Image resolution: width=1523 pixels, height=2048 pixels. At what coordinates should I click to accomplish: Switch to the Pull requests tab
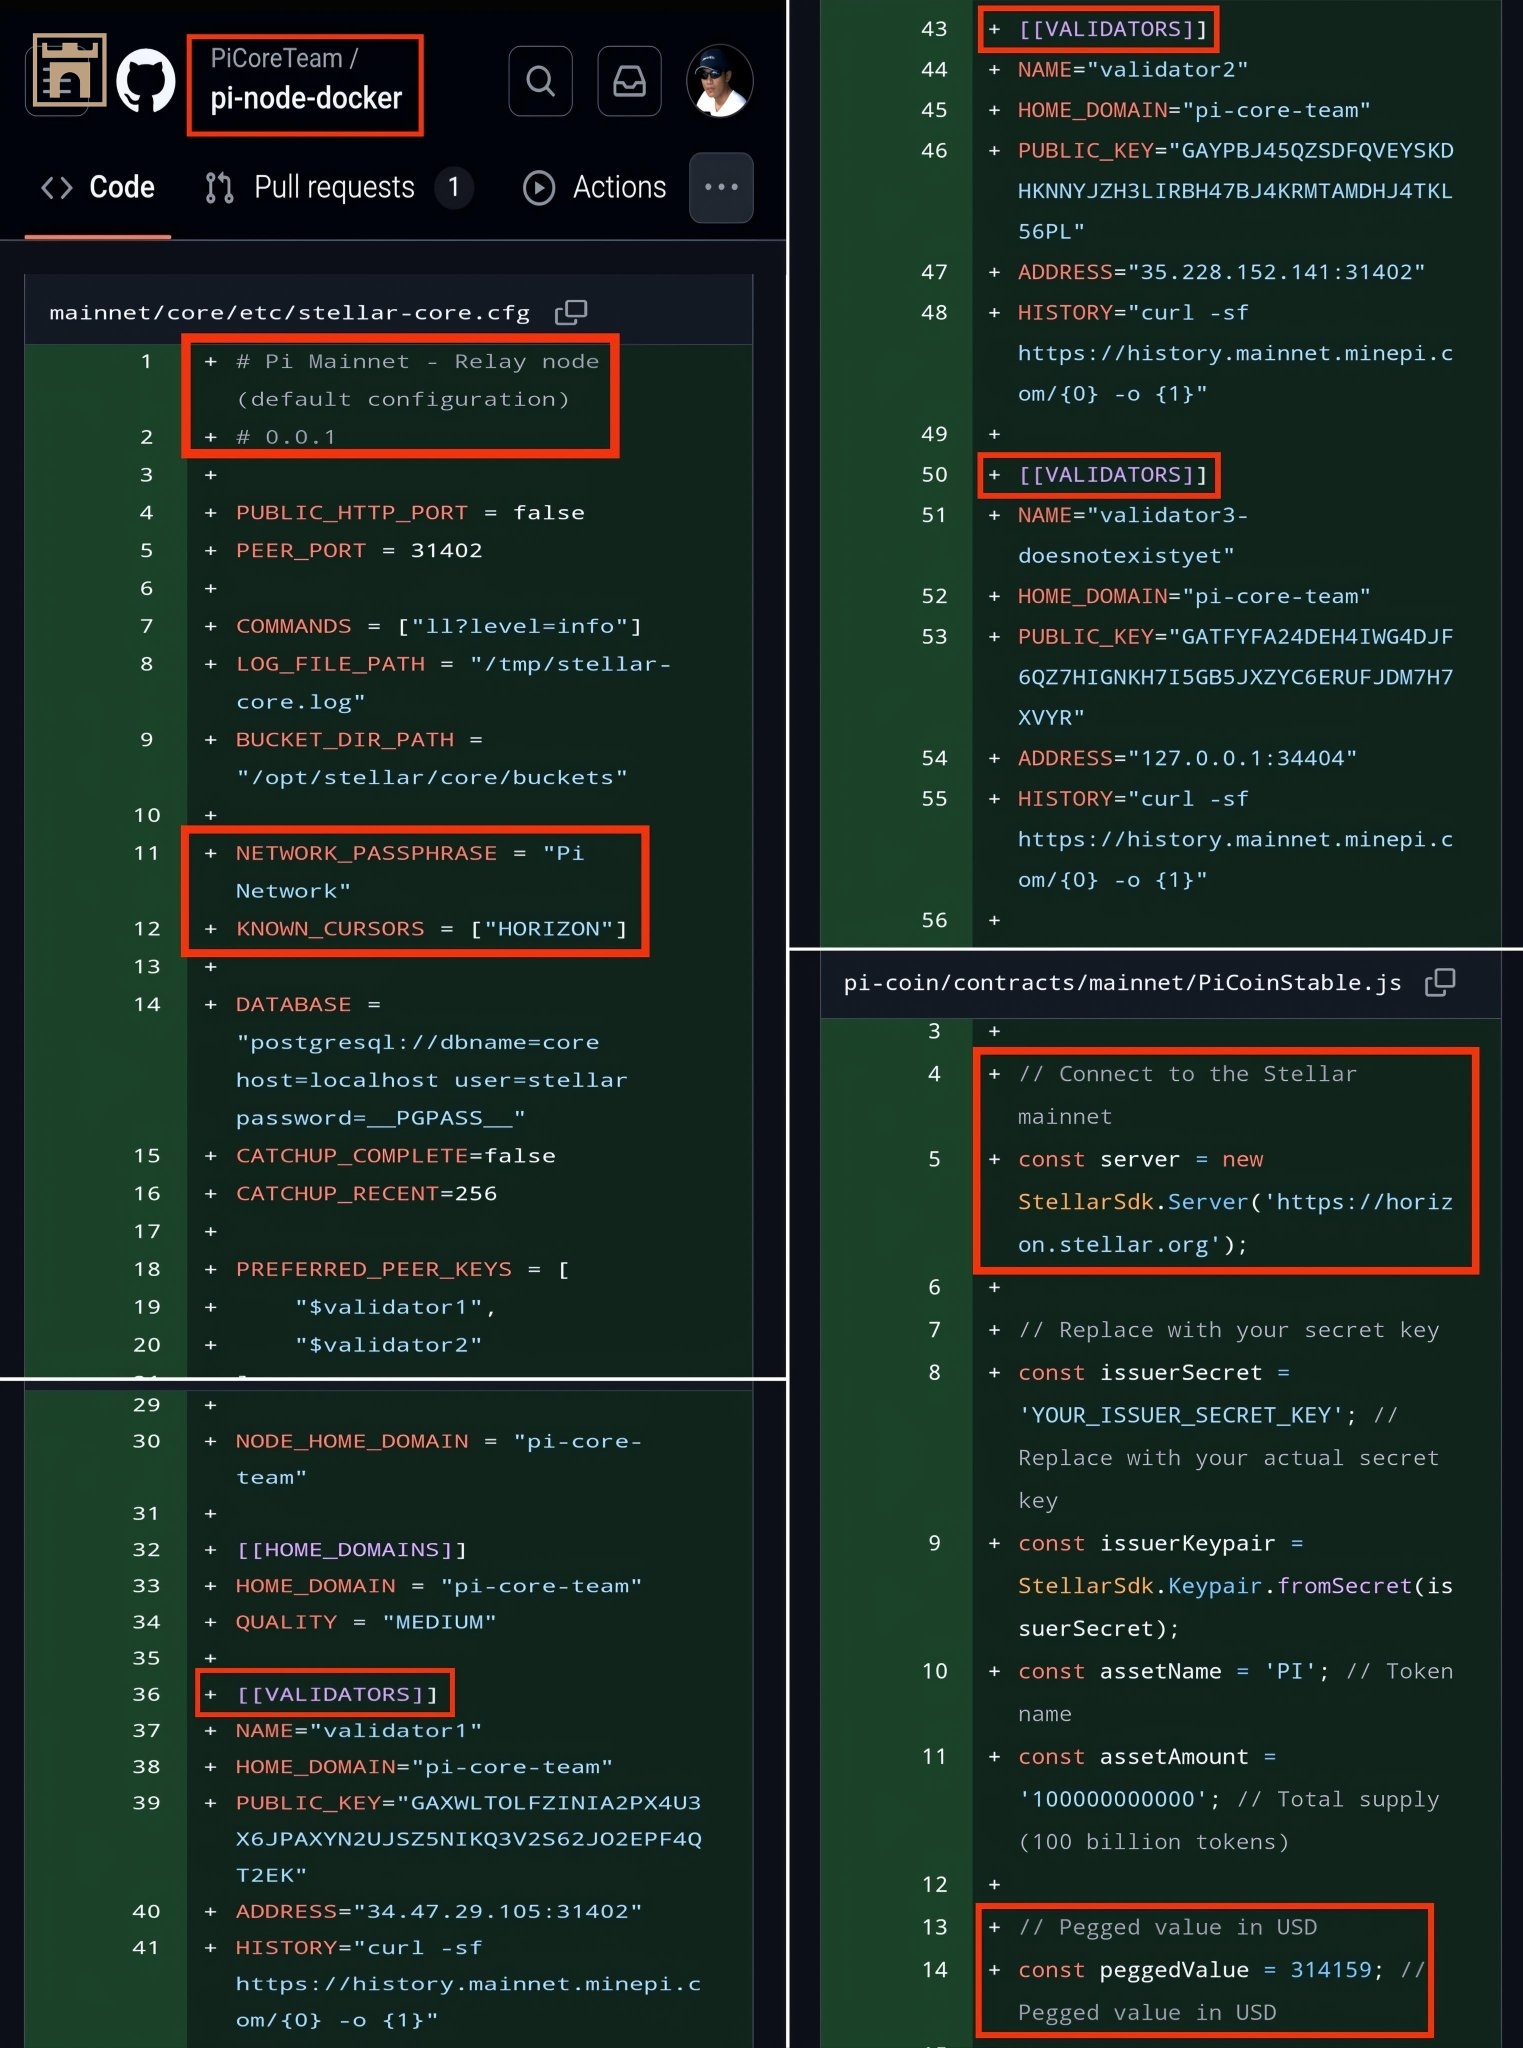click(x=338, y=188)
